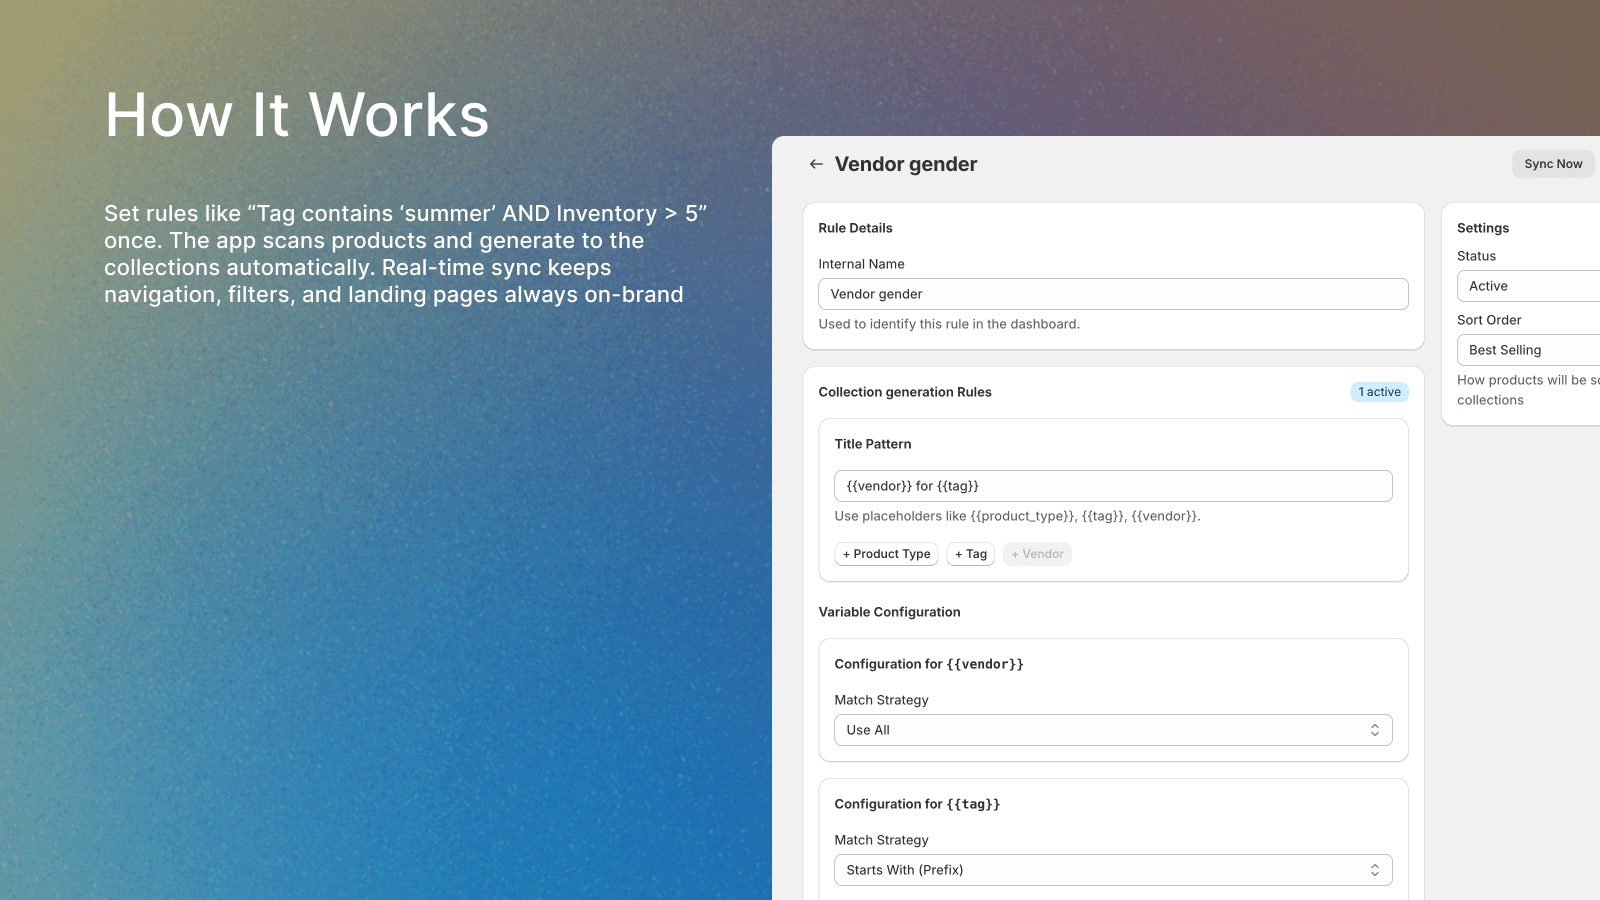Edit the Title Pattern {{vendor}} for {{tag}}
Screen dimensions: 1600x900
tap(1113, 485)
